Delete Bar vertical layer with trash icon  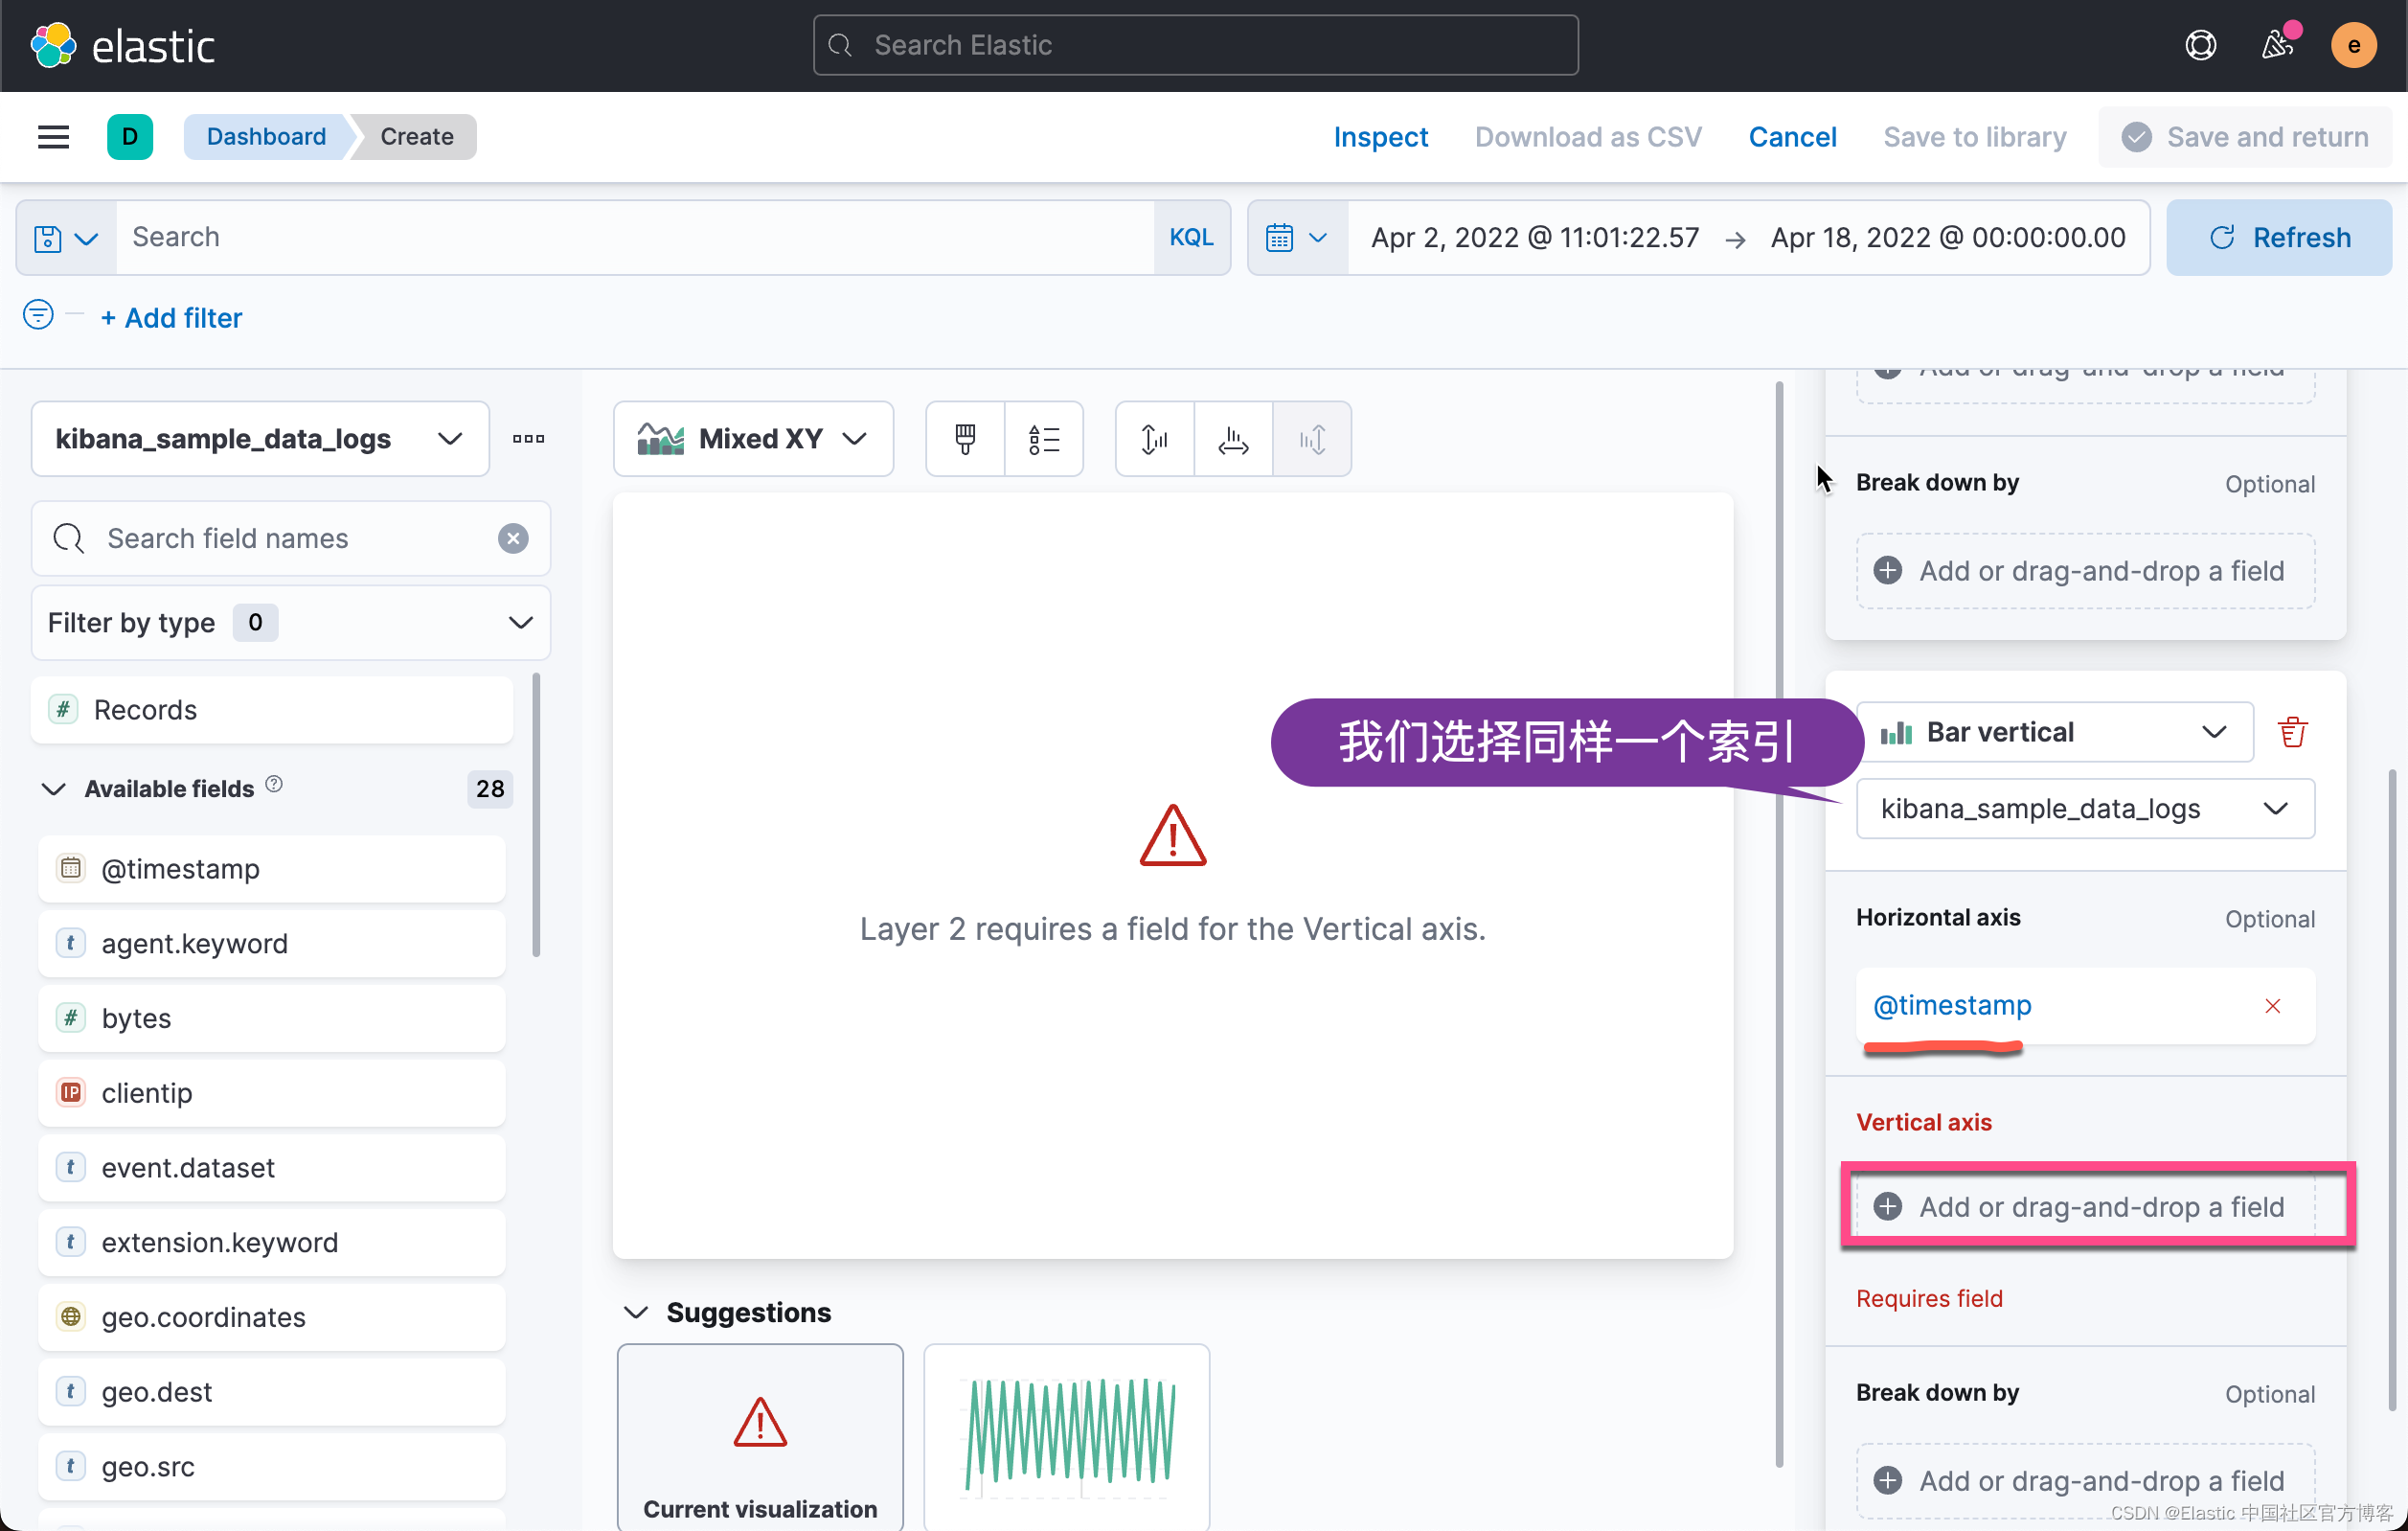pyautogui.click(x=2292, y=732)
